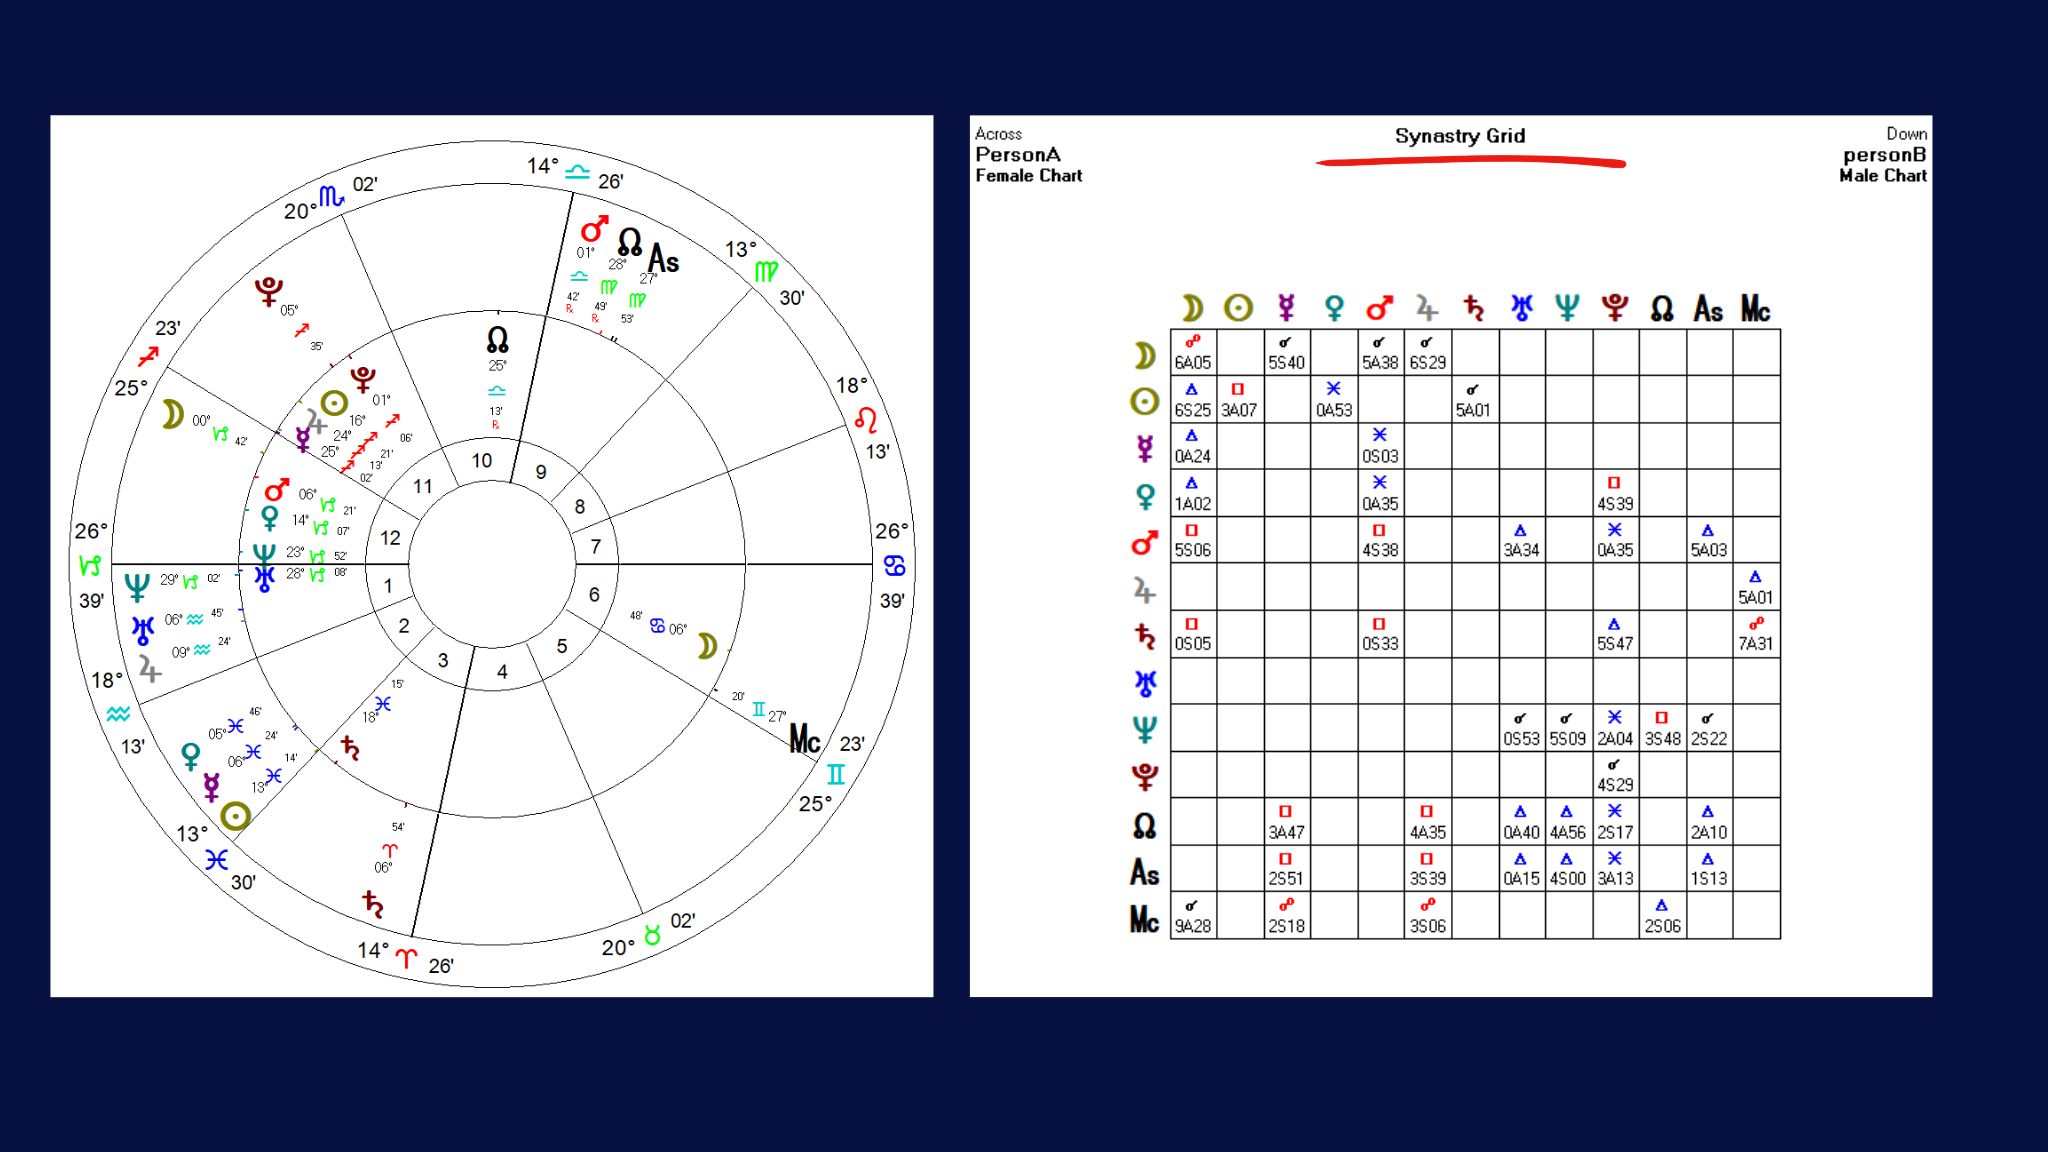Select Saturn glyph in grid column header

pyautogui.click(x=1474, y=308)
